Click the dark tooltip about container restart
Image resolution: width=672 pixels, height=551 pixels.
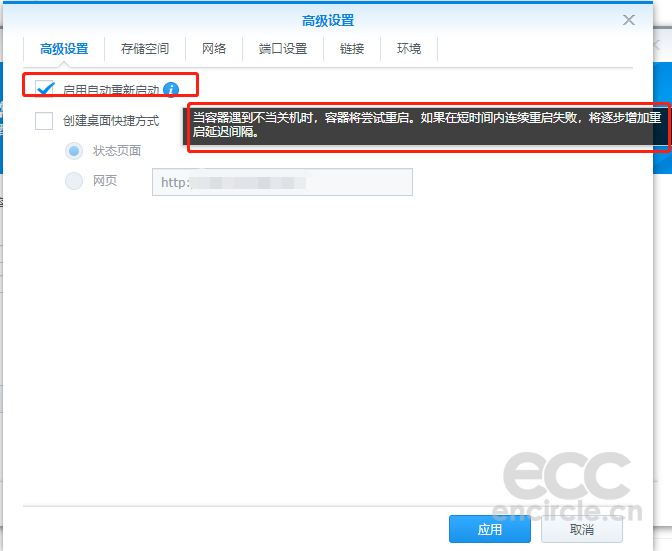pos(426,124)
